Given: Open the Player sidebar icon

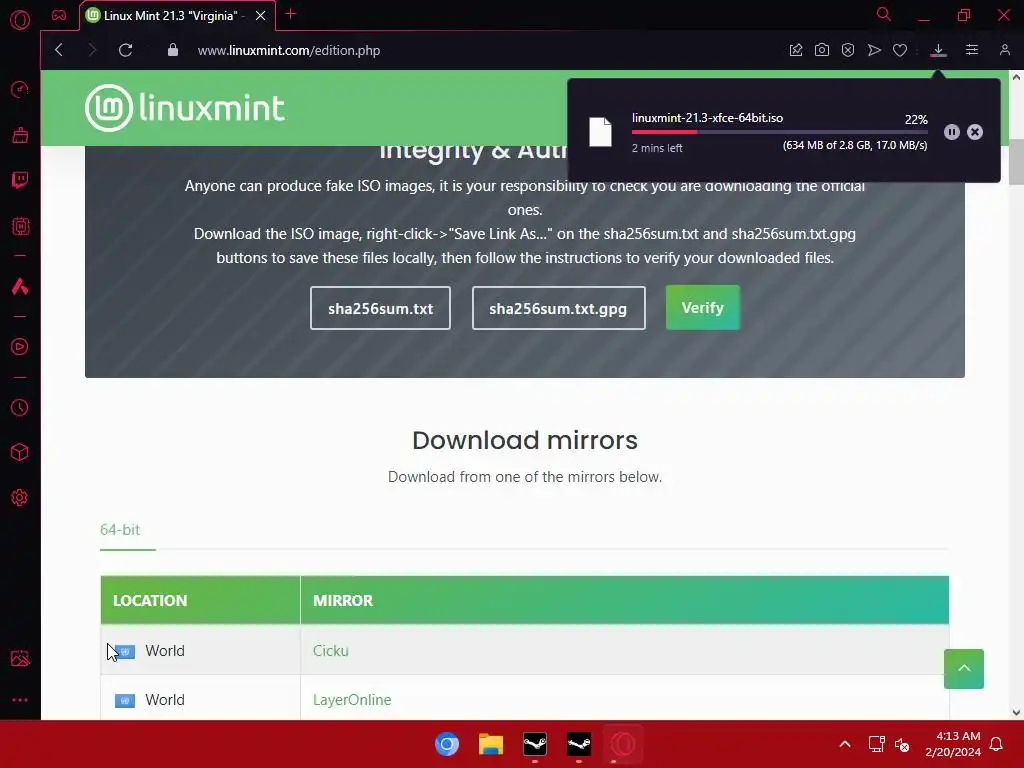Looking at the screenshot, I should coord(20,347).
